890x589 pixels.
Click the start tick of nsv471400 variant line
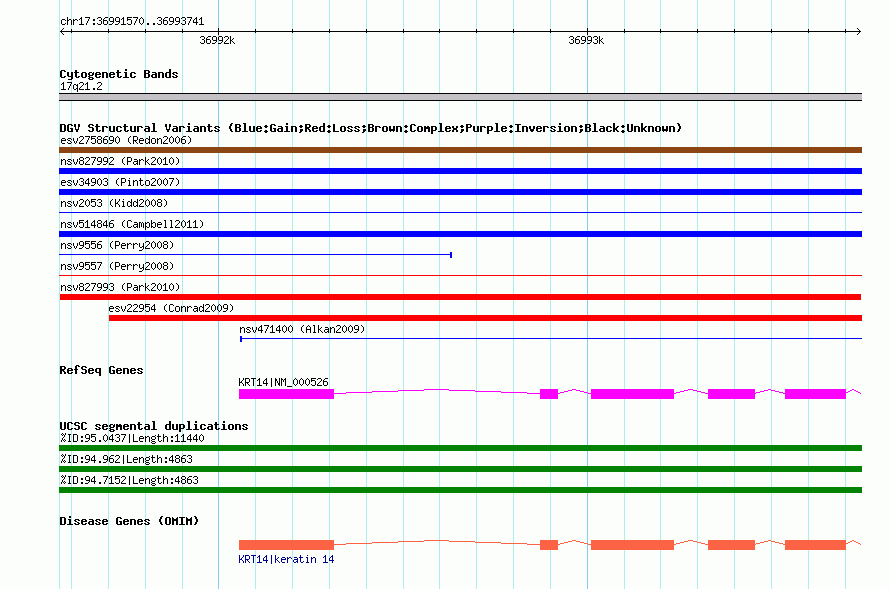241,339
